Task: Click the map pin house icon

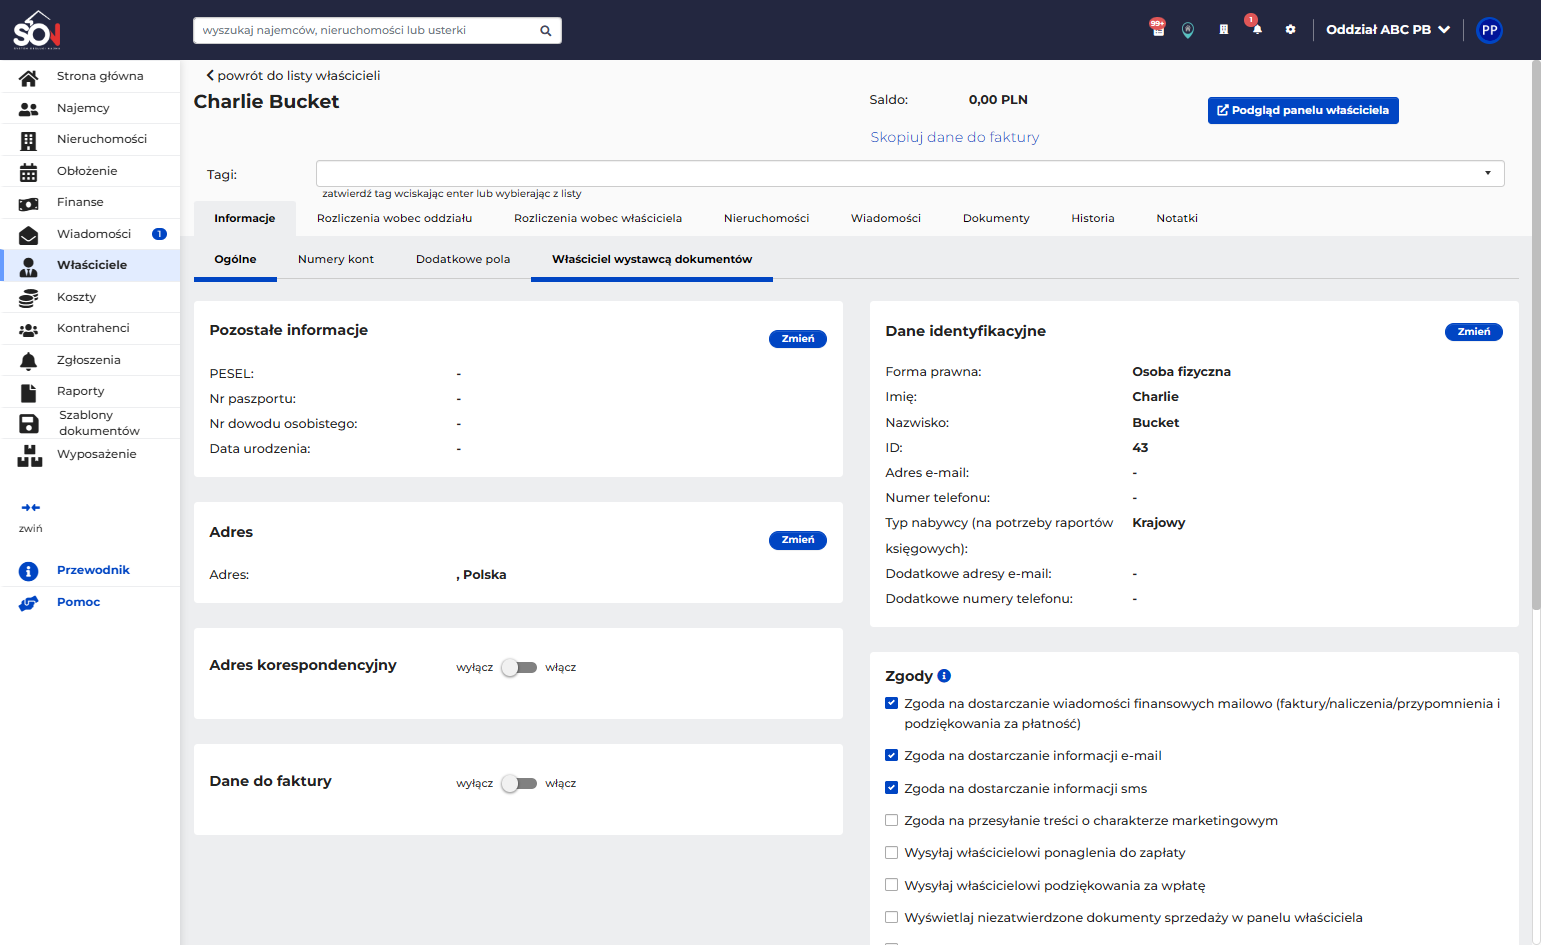Action: (x=1188, y=30)
